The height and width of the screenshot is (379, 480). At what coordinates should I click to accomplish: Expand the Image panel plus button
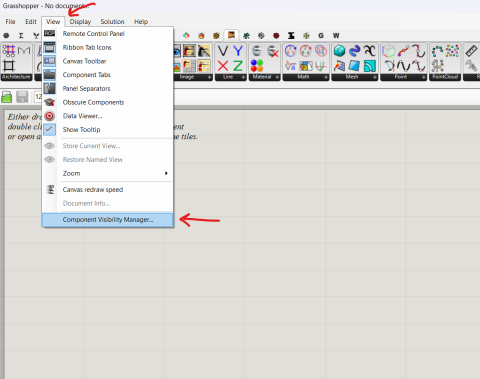[209, 77]
